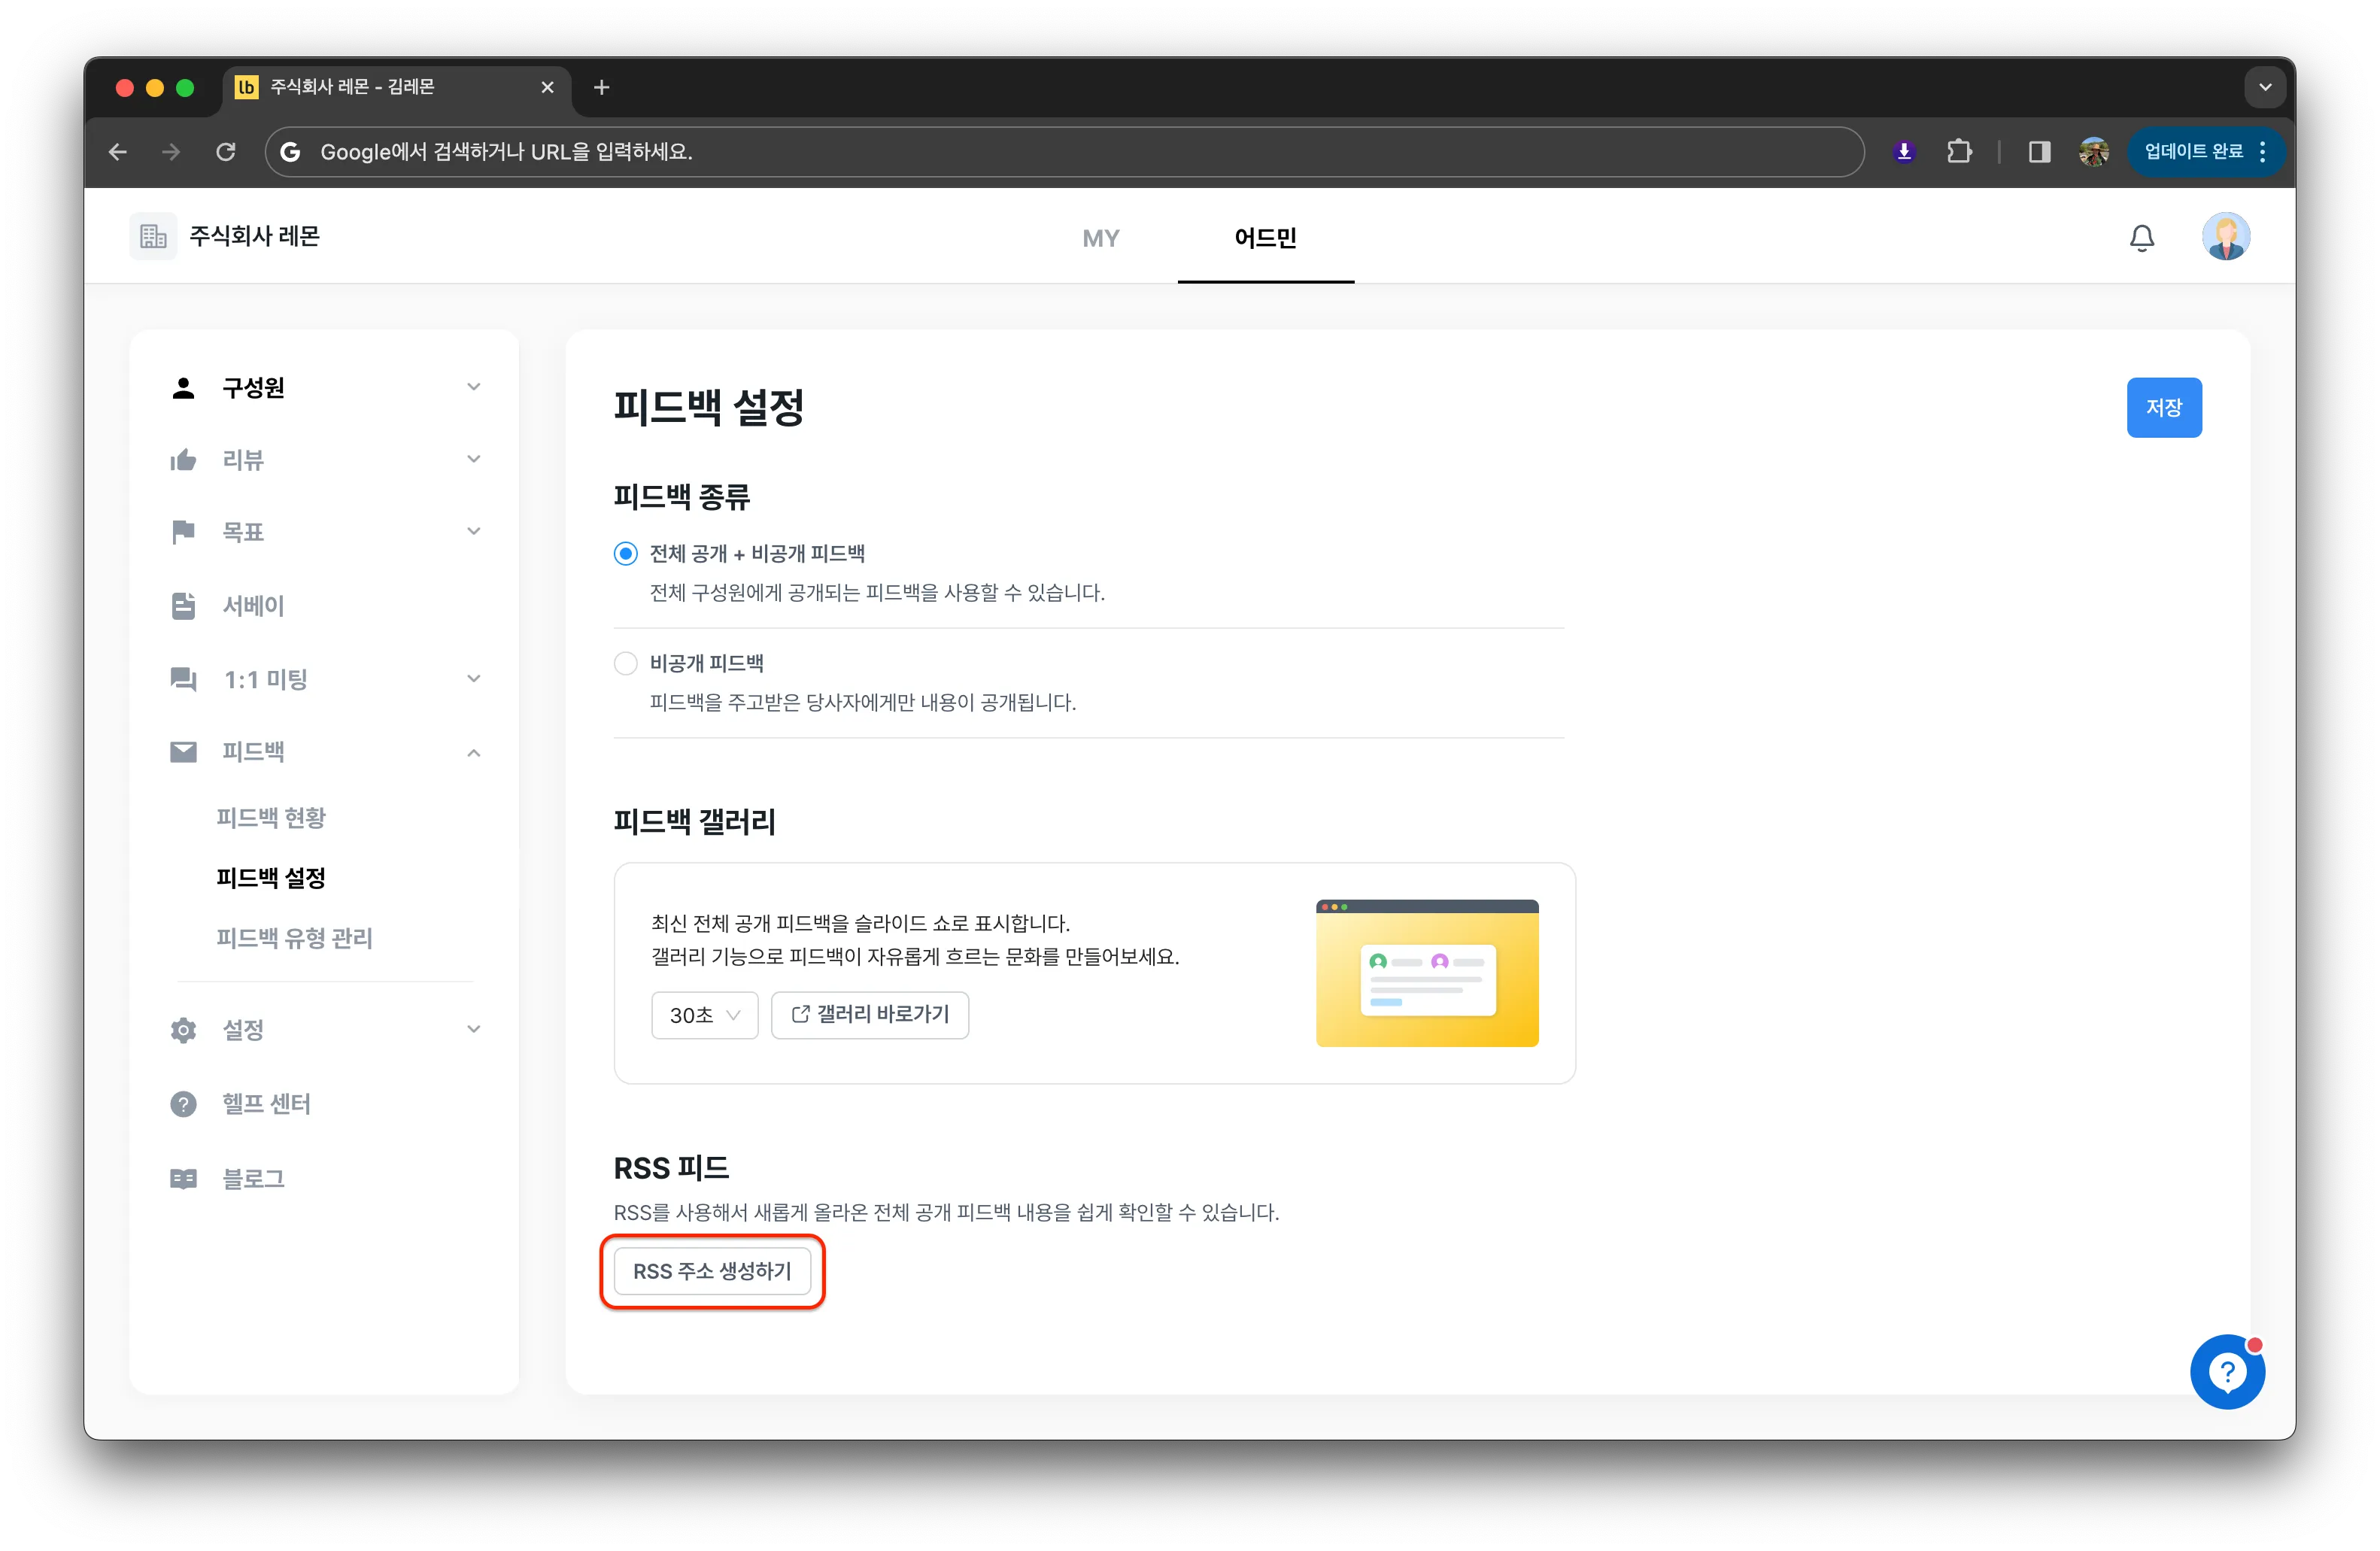The height and width of the screenshot is (1551, 2380).
Task: Click the 블로그 open book icon
Action: pyautogui.click(x=183, y=1179)
